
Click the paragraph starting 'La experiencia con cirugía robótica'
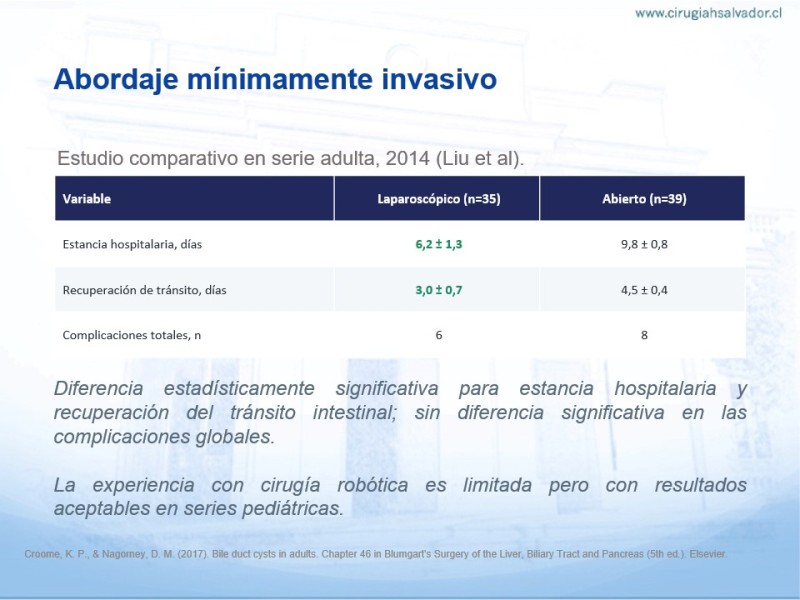pos(400,496)
